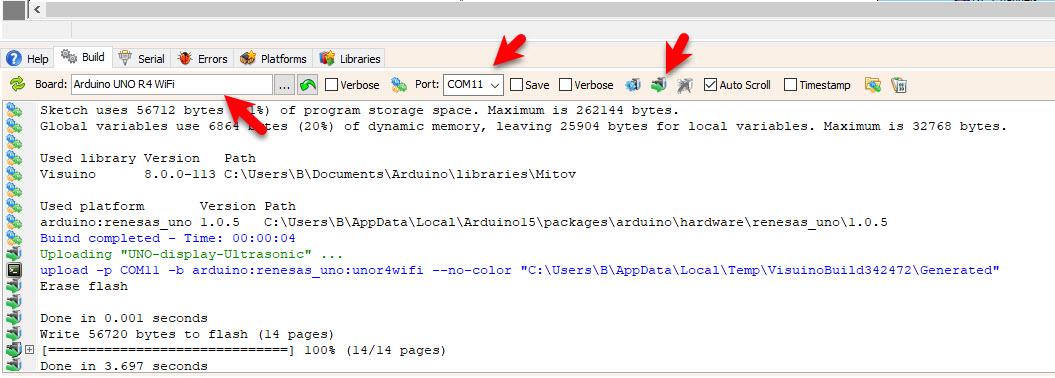
Task: Click the gray disconnect icon left of Auto Scroll
Action: (x=685, y=85)
